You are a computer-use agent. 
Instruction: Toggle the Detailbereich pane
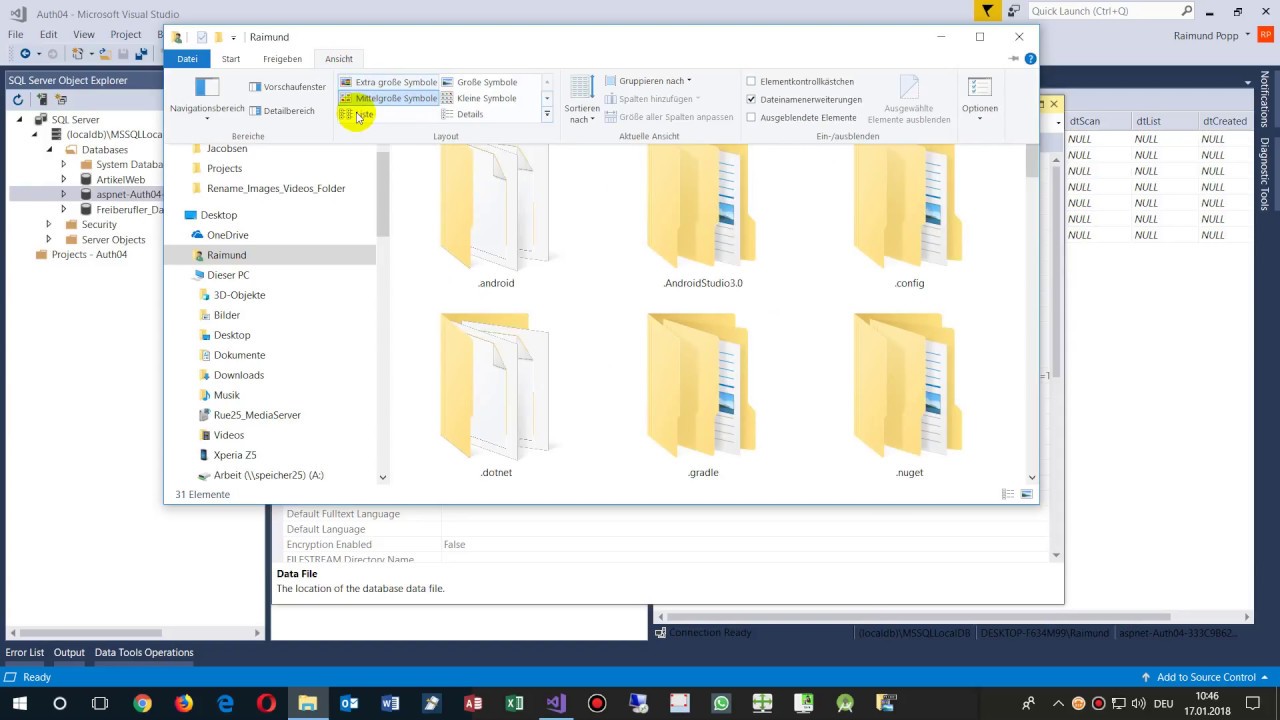coord(282,111)
